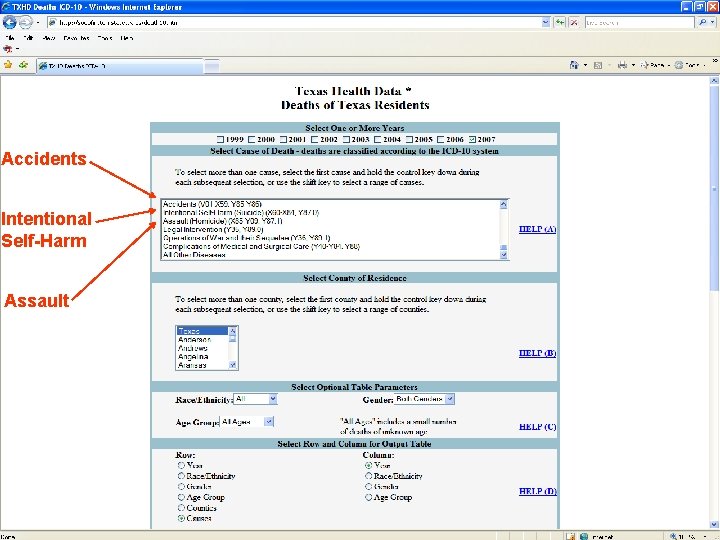Open HELP (D) link

(x=537, y=491)
